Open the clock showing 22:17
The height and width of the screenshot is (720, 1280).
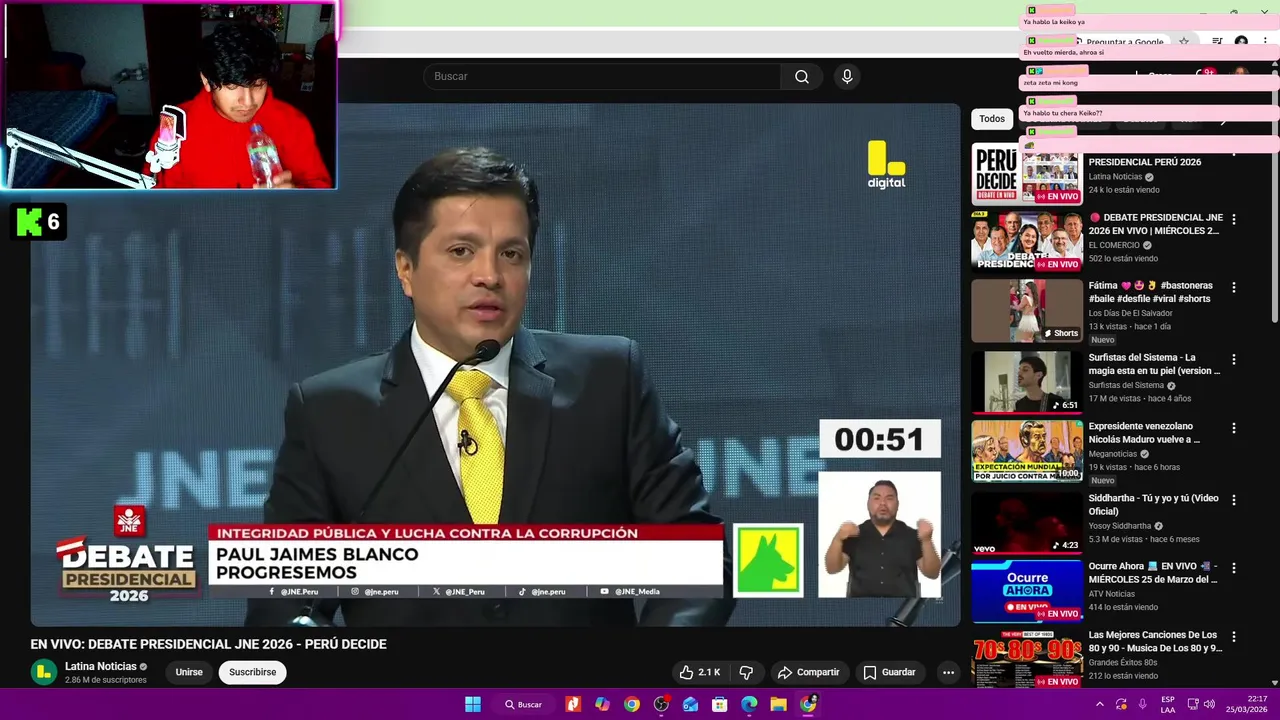click(x=1248, y=704)
